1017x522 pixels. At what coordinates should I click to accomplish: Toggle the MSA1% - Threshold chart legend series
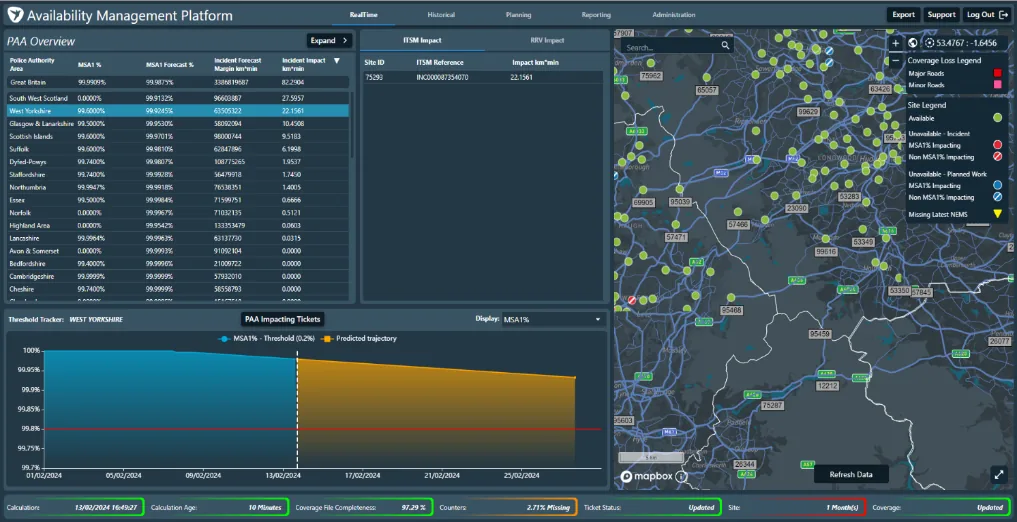[x=266, y=338]
